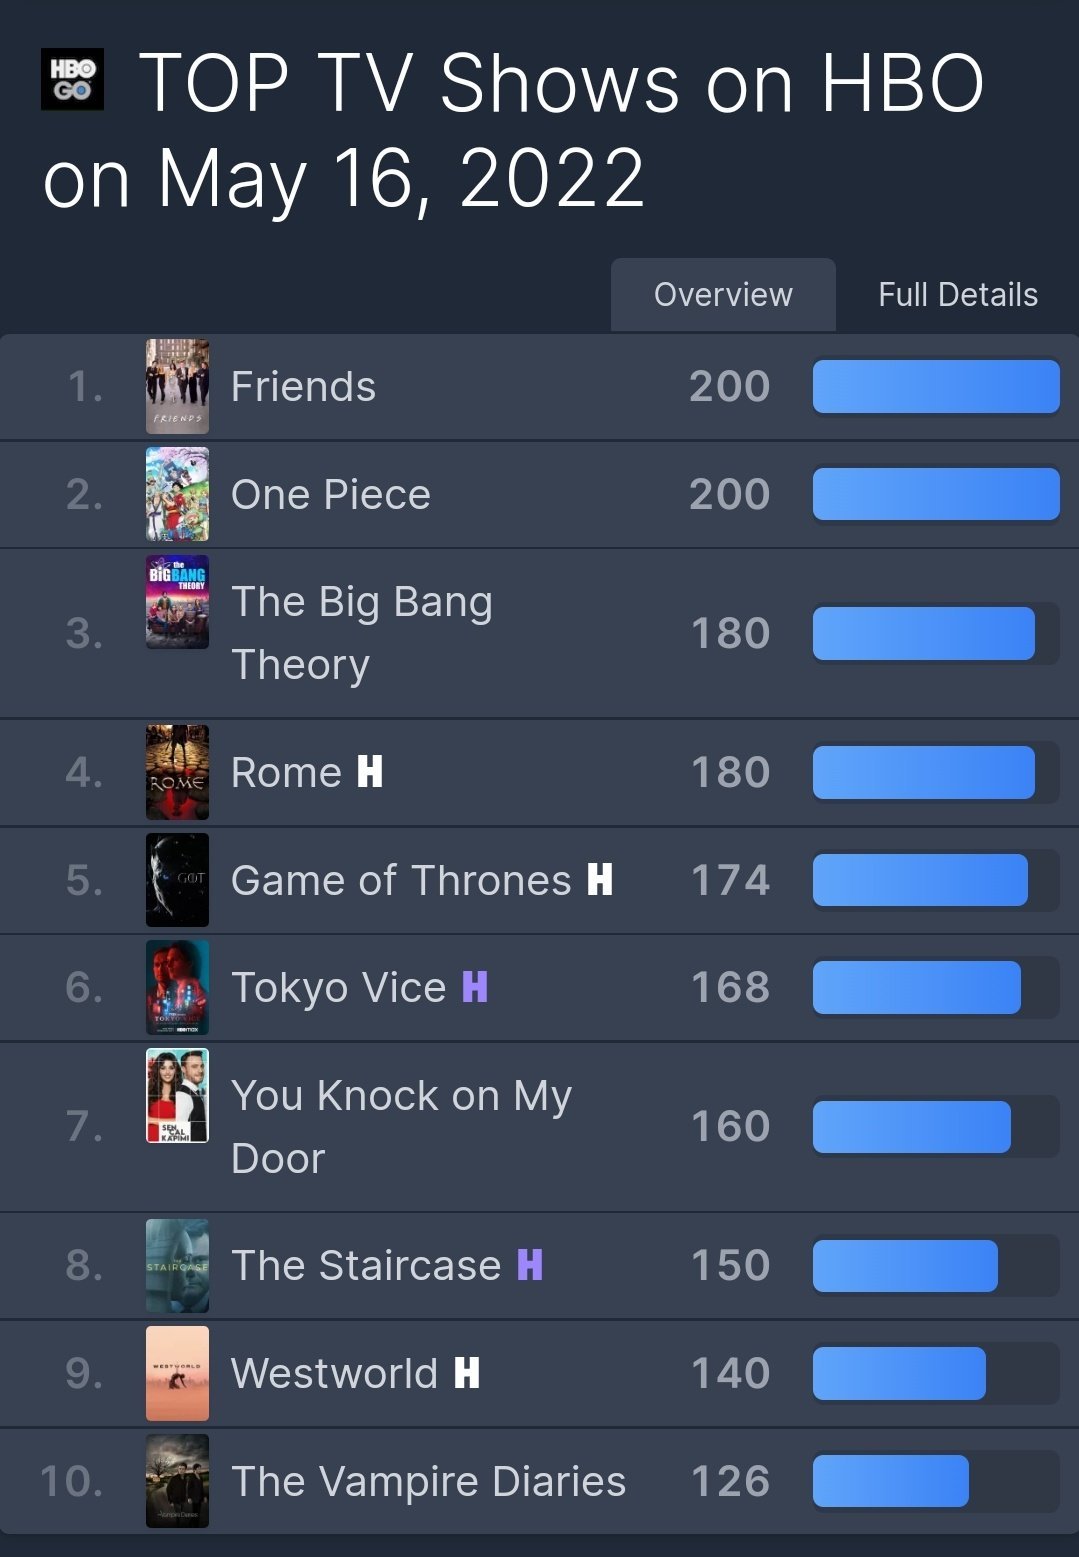Click the Rome poster thumbnail
1079x1557 pixels.
[177, 772]
